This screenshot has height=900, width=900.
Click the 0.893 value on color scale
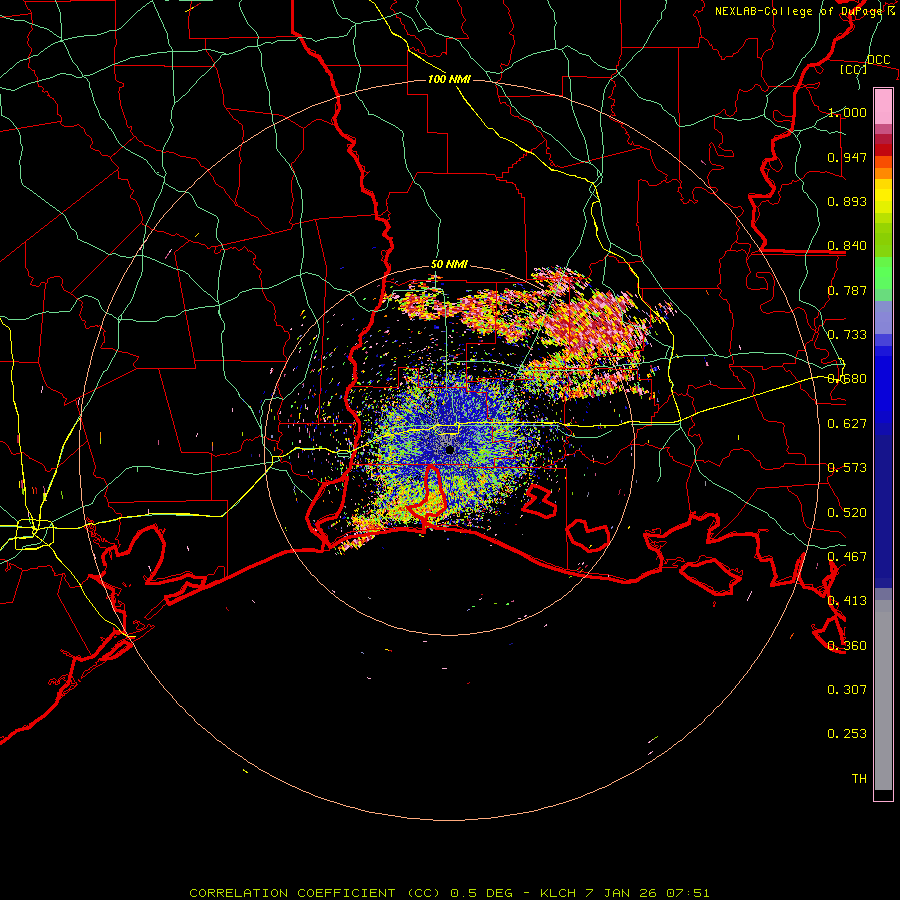click(847, 201)
